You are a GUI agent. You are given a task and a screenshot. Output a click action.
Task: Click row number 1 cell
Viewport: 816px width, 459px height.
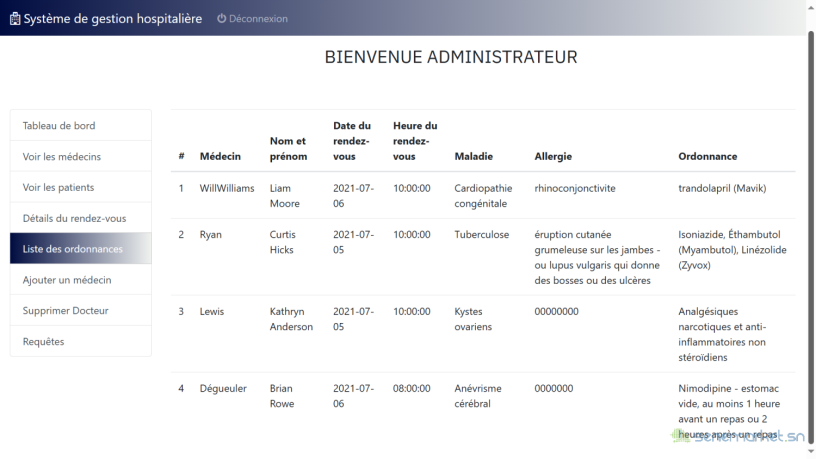point(181,188)
